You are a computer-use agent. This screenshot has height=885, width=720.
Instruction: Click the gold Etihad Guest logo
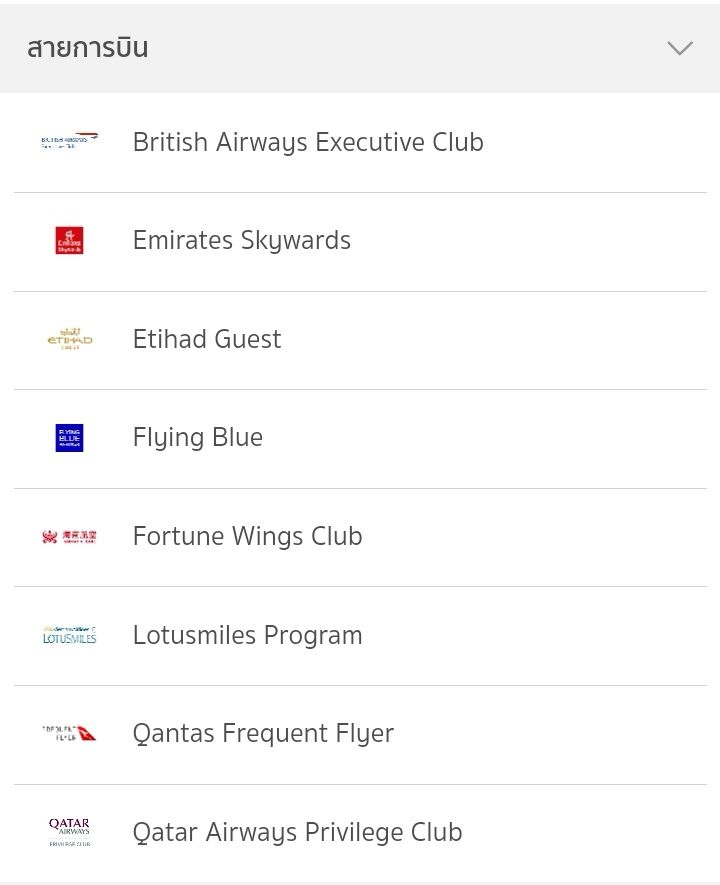pyautogui.click(x=70, y=339)
